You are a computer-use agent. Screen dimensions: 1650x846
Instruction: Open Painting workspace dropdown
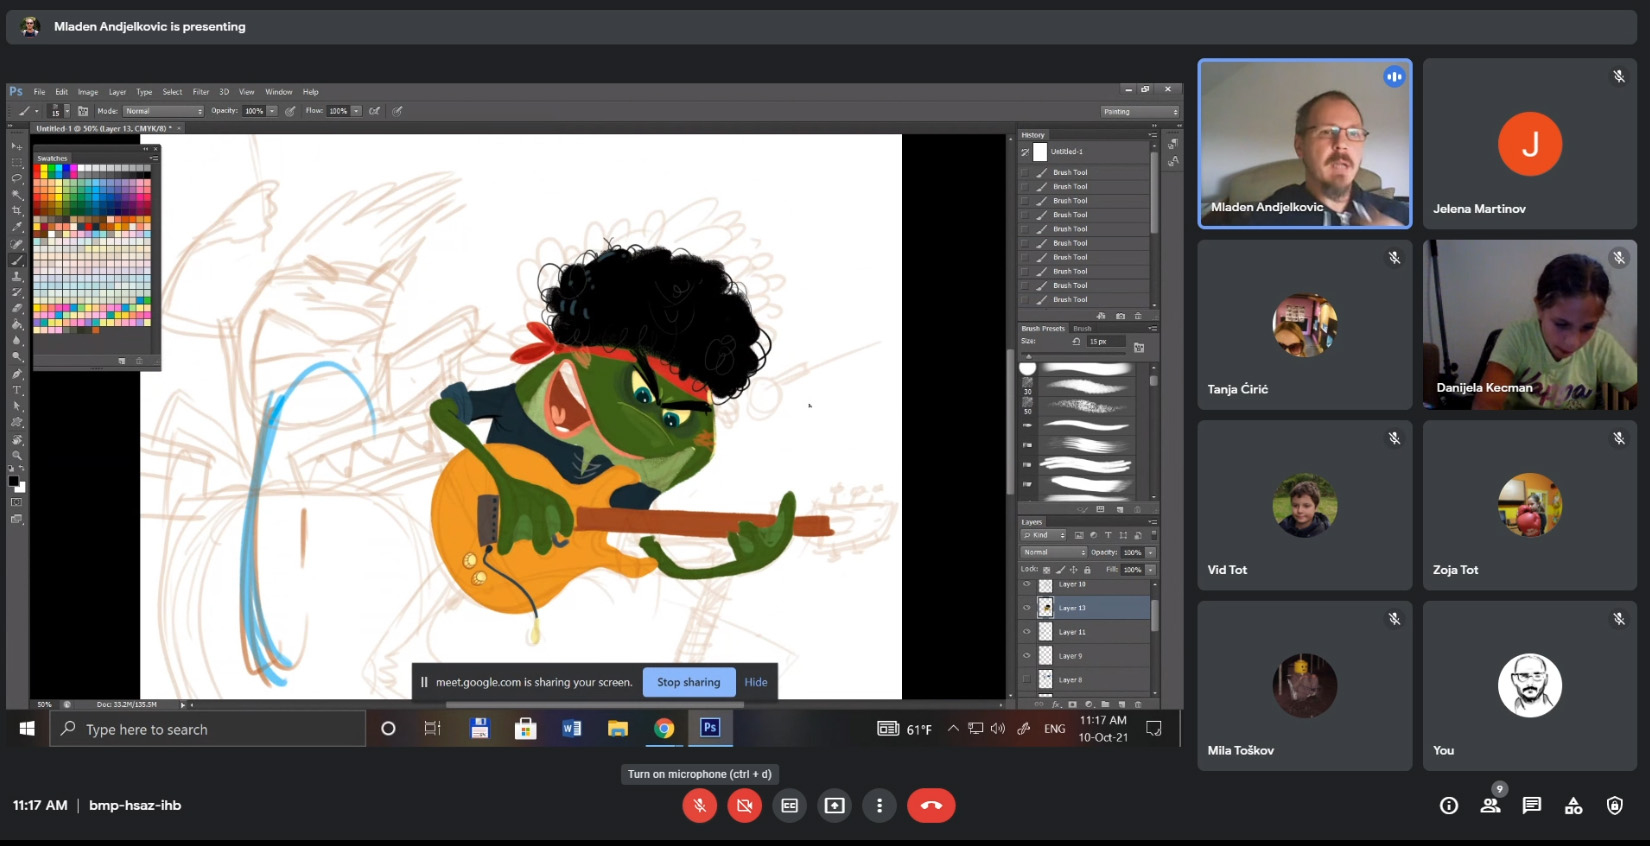[x=1140, y=112]
